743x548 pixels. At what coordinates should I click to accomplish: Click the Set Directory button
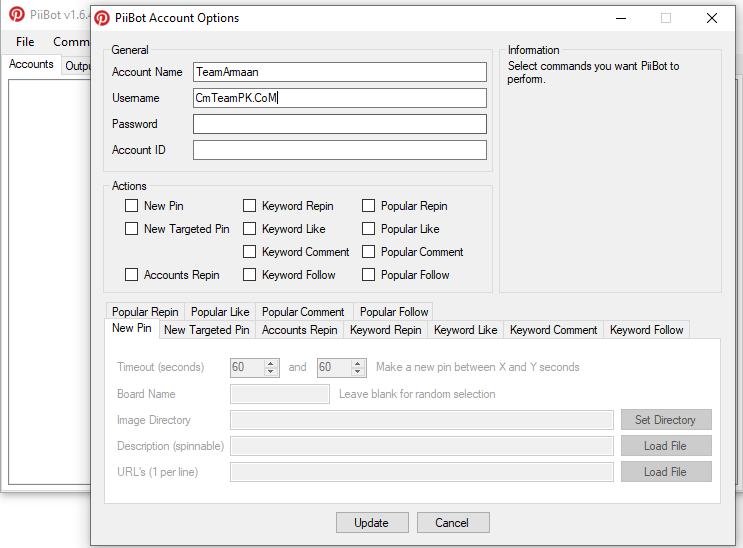click(666, 420)
